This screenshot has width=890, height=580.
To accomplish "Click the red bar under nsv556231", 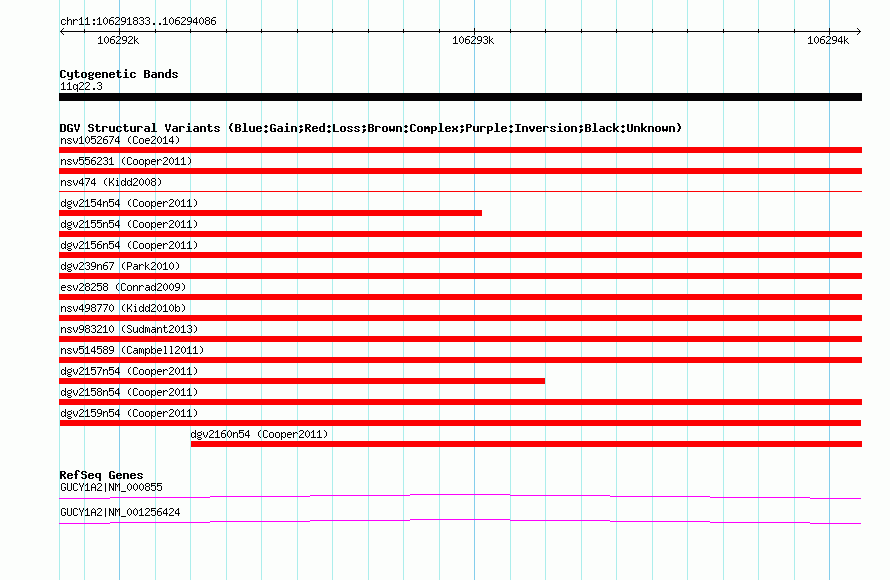I will coord(460,171).
